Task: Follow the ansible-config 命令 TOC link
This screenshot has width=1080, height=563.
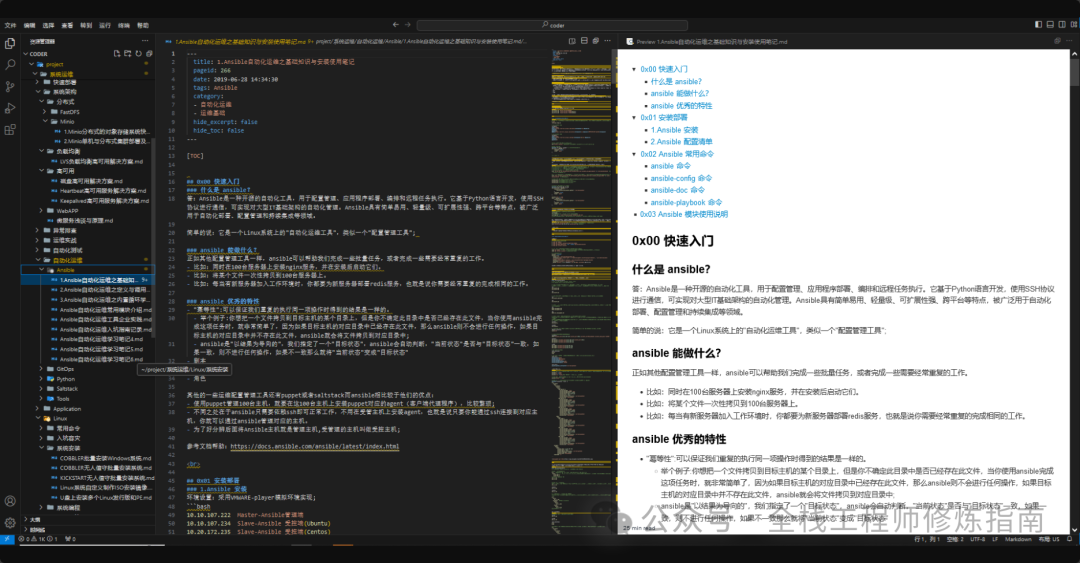Action: [x=681, y=178]
